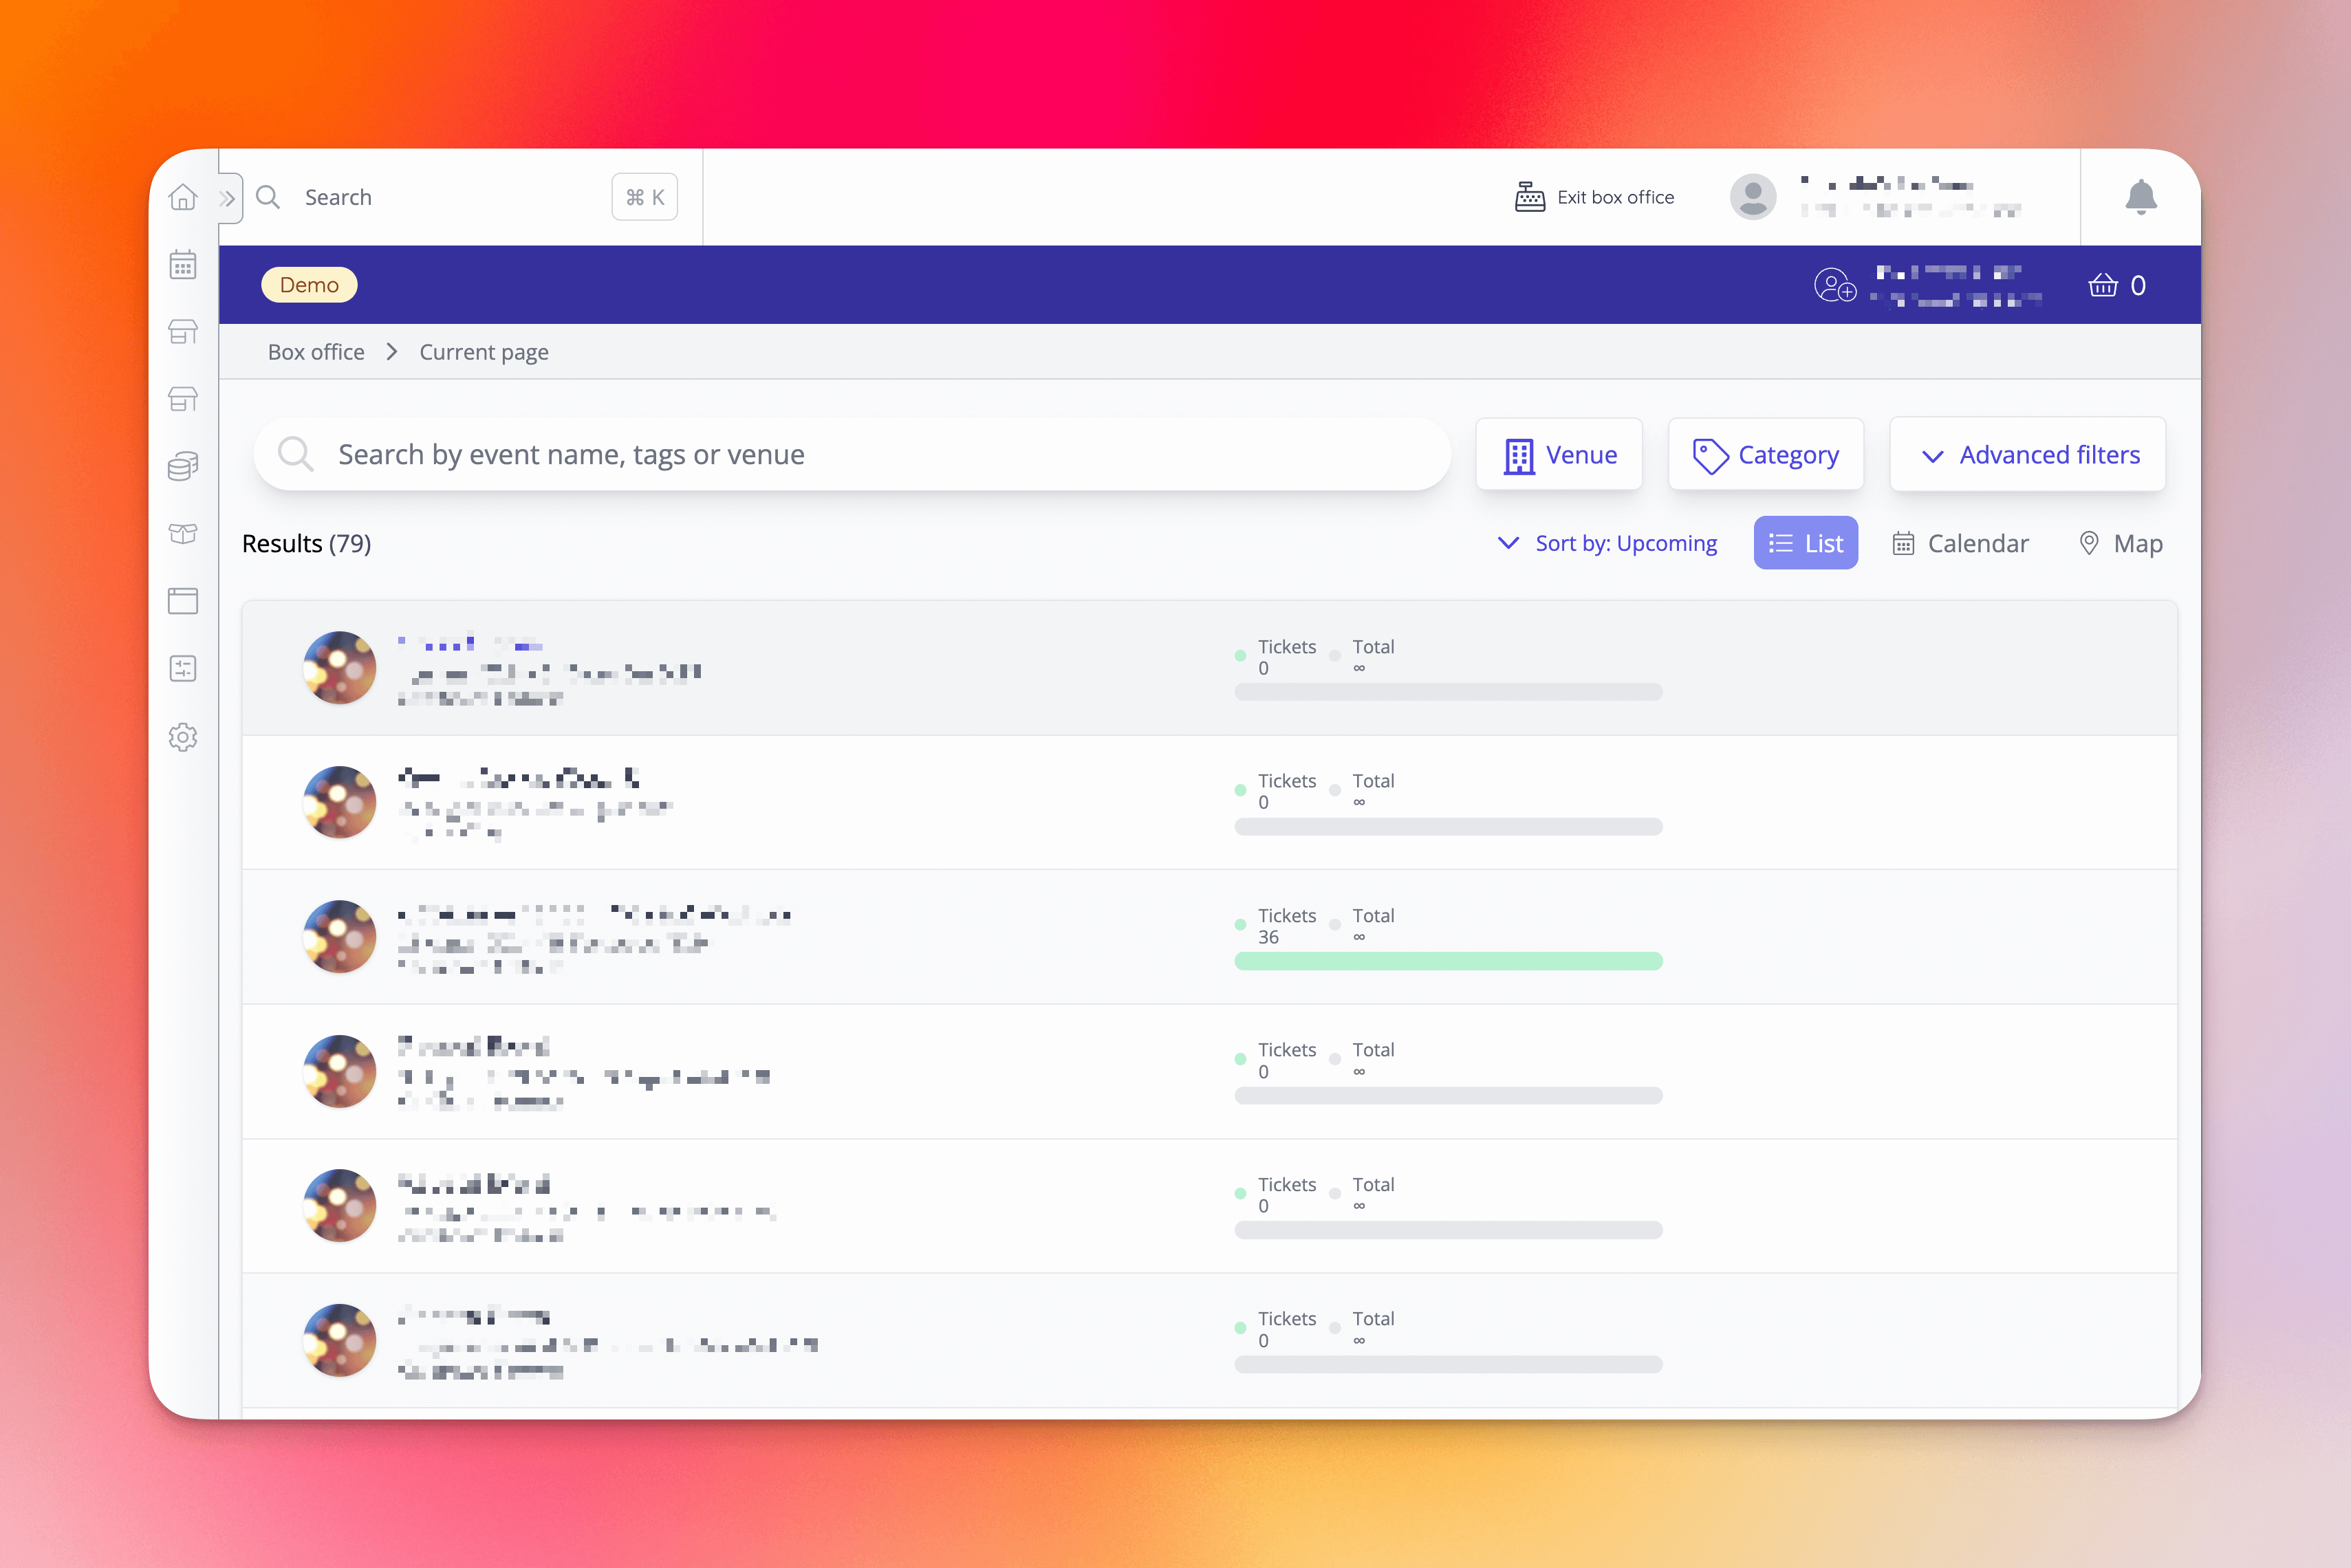Switch to Map view
This screenshot has height=1568, width=2351.
pos(2120,543)
